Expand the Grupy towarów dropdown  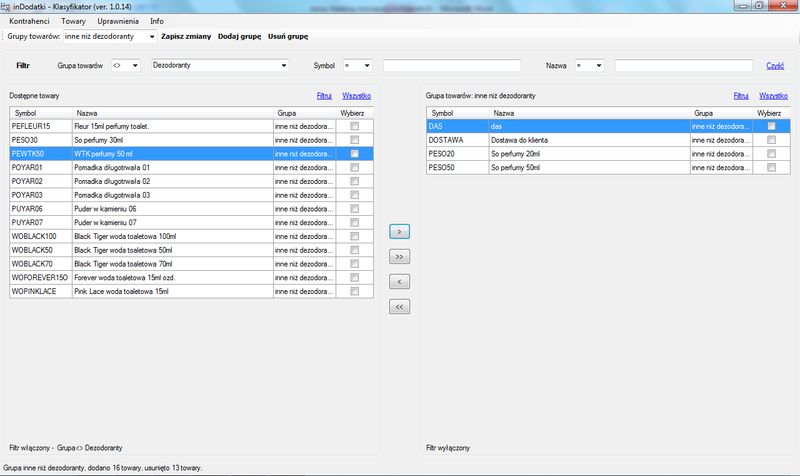(x=152, y=37)
